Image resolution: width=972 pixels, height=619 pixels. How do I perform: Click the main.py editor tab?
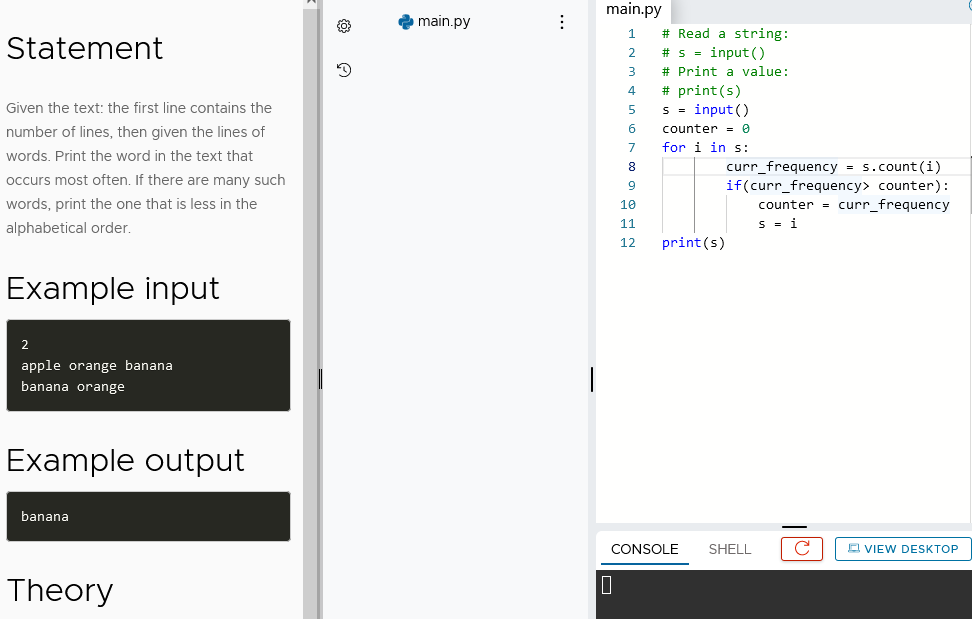(x=634, y=10)
